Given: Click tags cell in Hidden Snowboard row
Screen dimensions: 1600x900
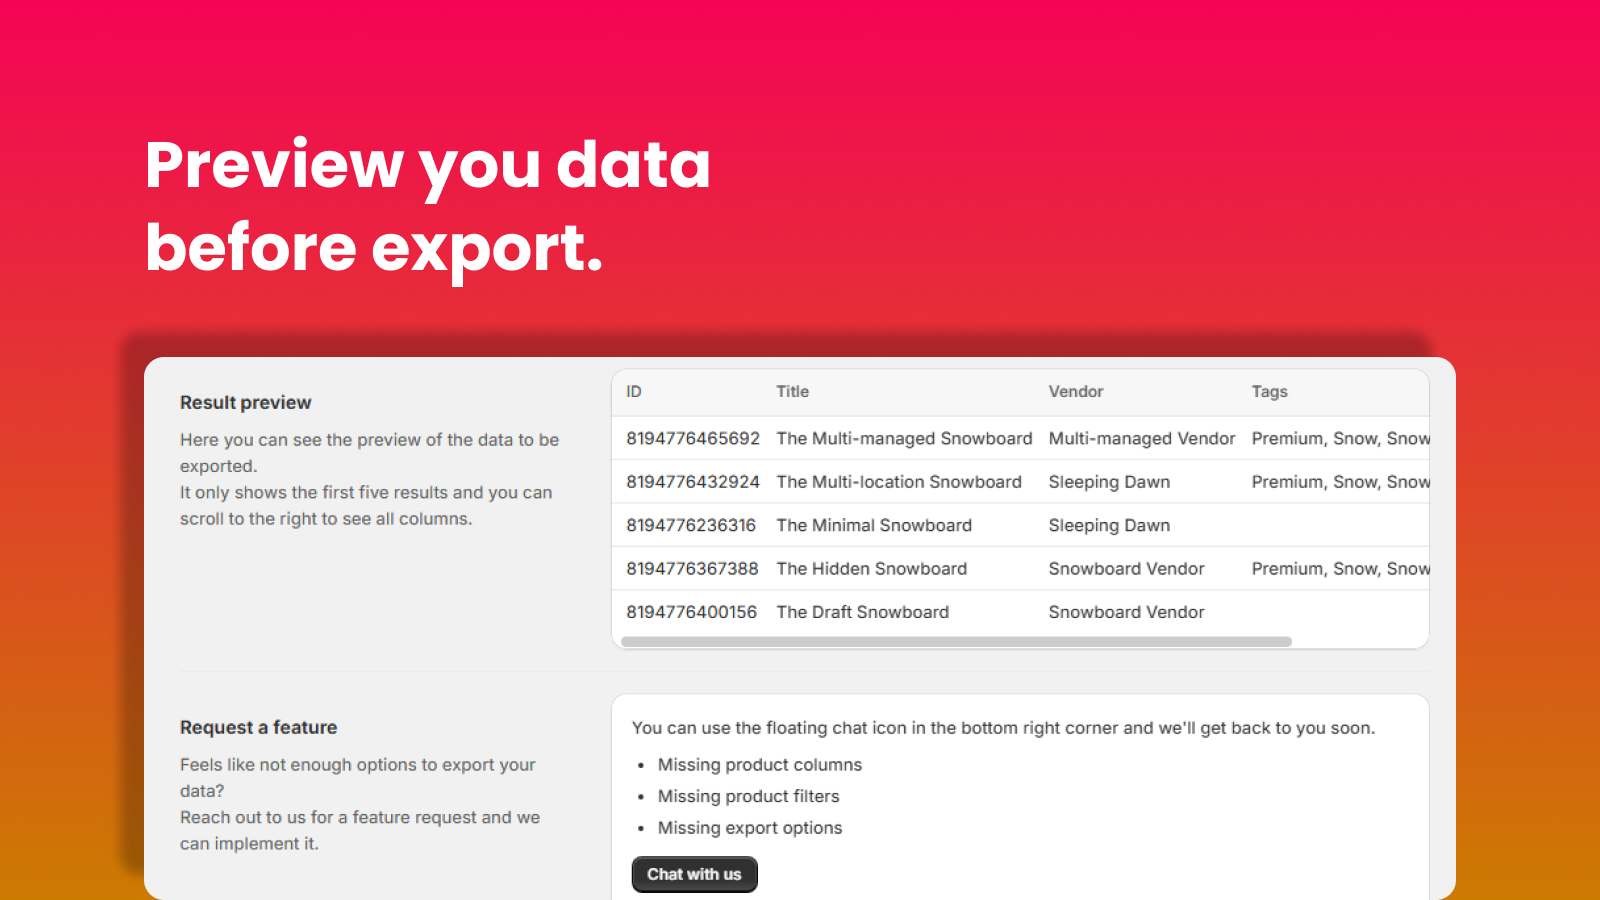Looking at the screenshot, I should tap(1340, 569).
